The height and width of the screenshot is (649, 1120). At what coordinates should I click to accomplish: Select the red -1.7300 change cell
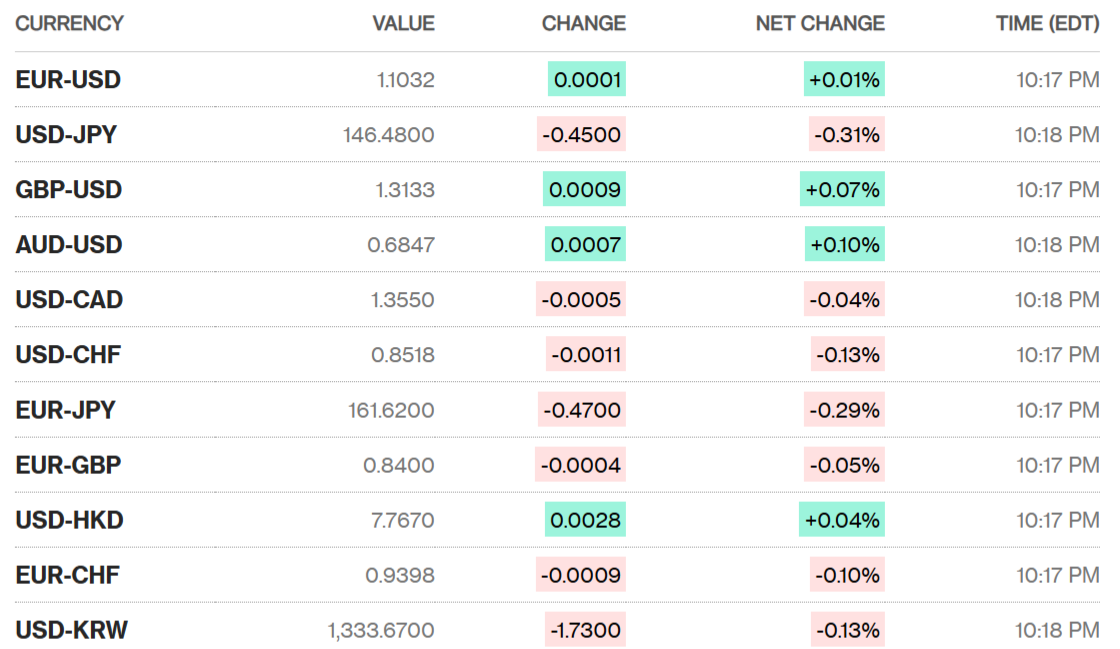(585, 630)
